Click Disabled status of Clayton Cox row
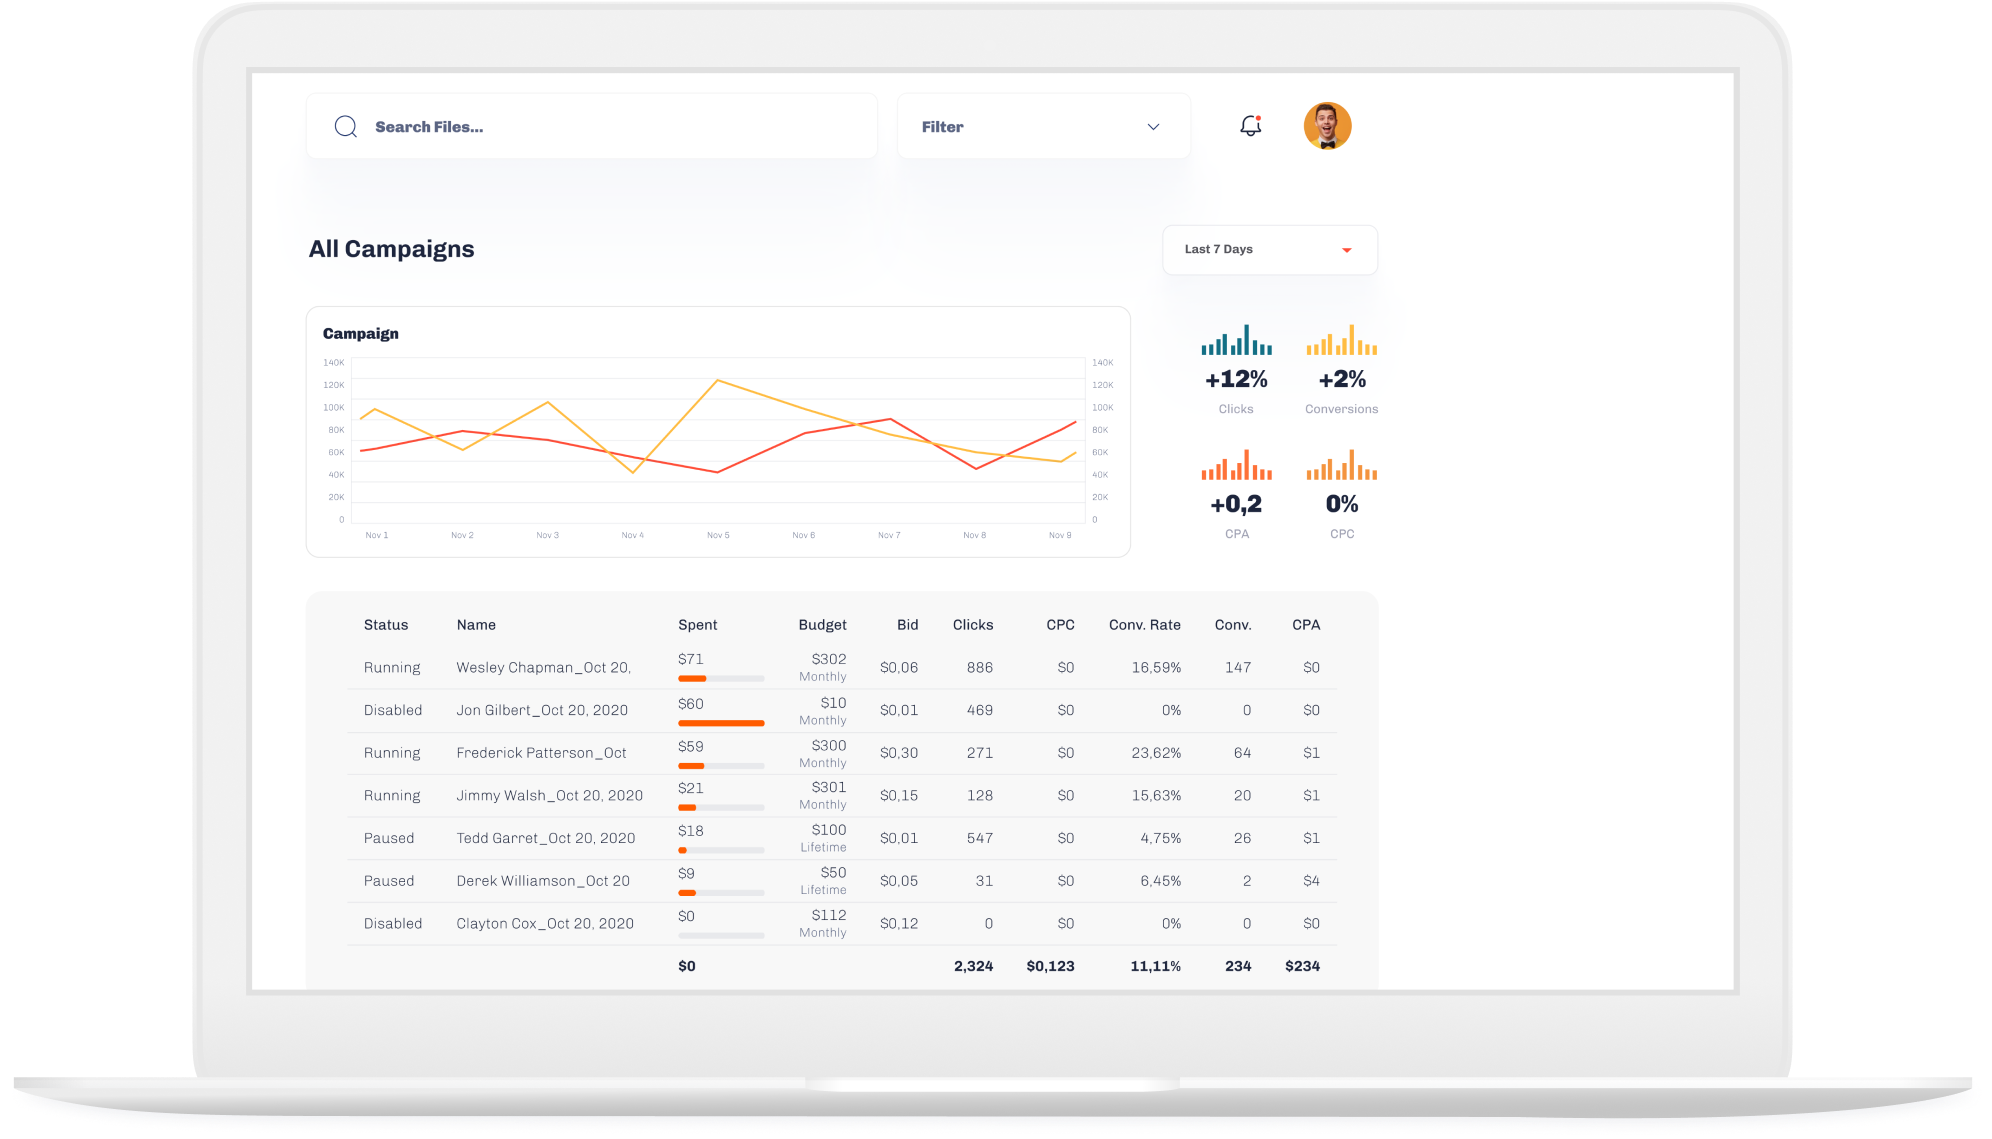This screenshot has height=1139, width=1992. point(393,924)
